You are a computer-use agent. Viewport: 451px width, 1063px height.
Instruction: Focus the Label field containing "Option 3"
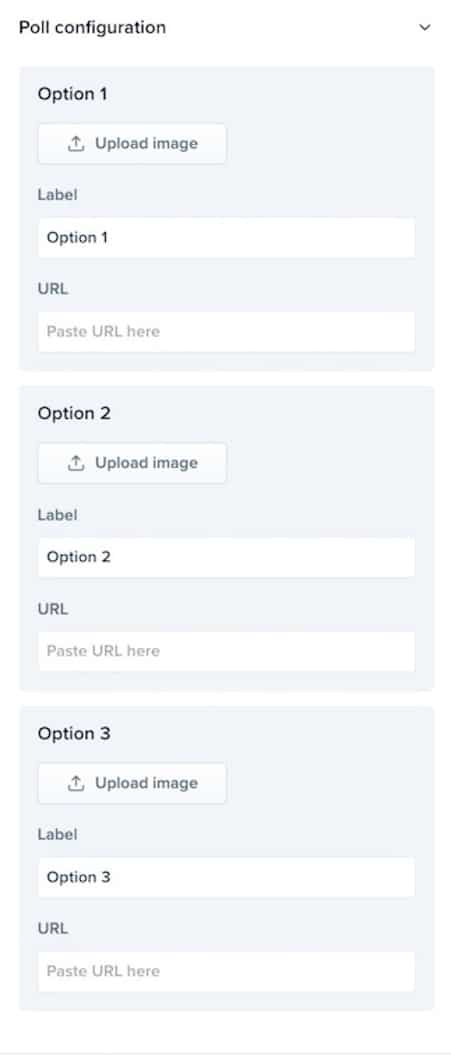click(x=226, y=877)
